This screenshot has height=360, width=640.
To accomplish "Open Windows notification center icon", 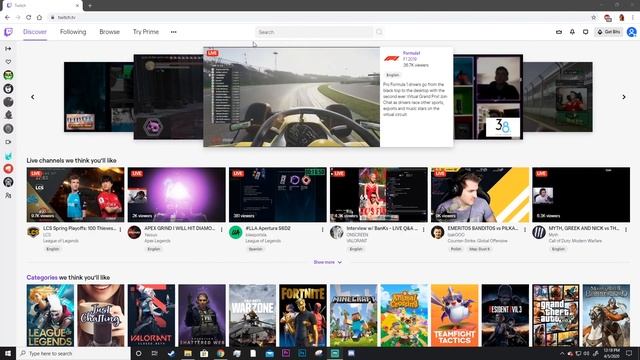I will 629,353.
